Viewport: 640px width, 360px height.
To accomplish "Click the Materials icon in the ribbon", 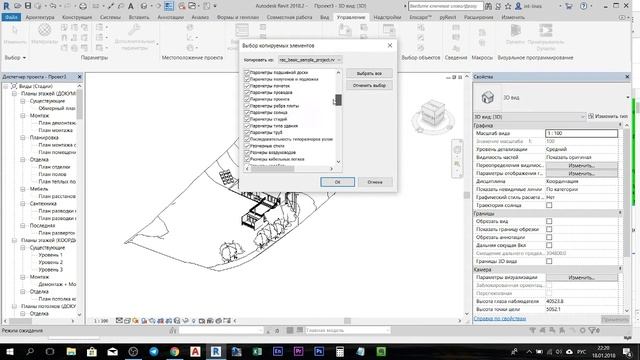I will point(44,31).
